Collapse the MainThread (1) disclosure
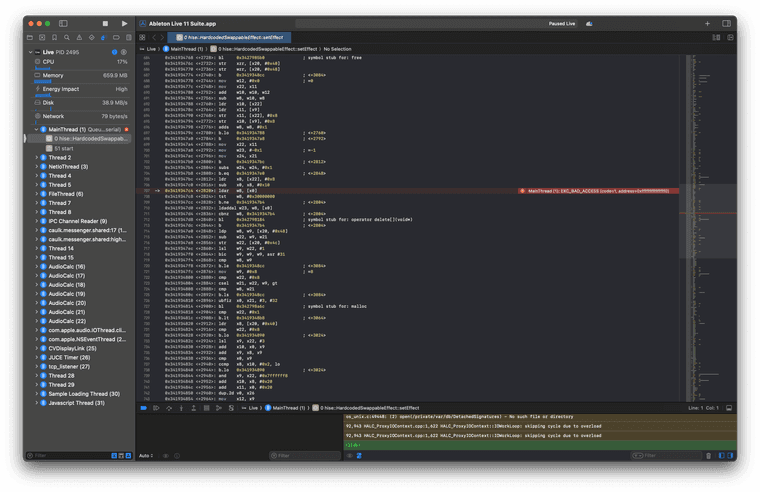 click(36, 129)
